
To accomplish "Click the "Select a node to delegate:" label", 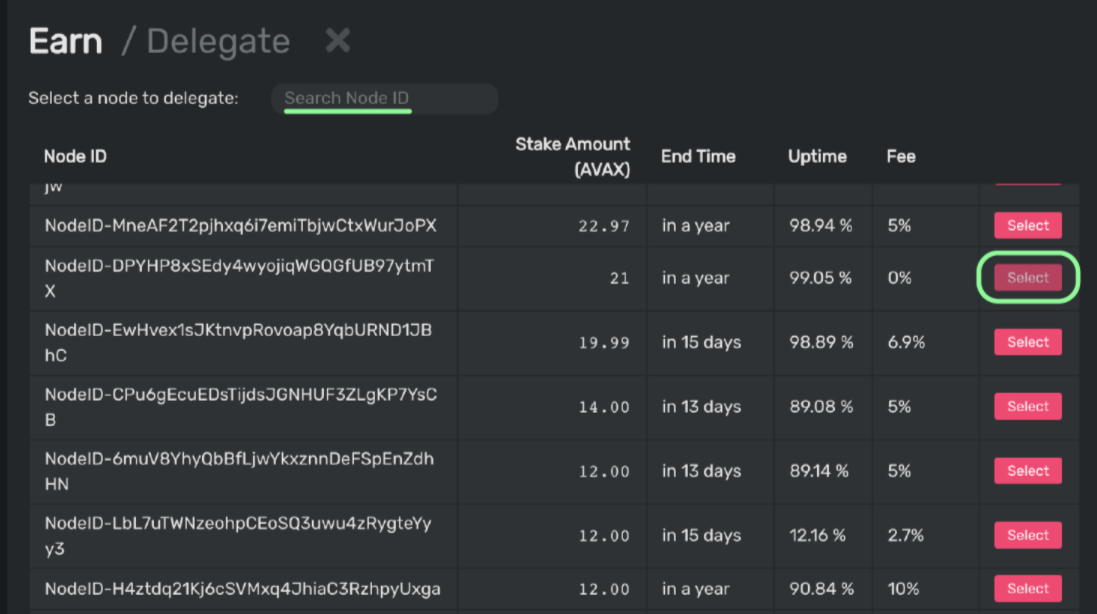I will coord(133,99).
